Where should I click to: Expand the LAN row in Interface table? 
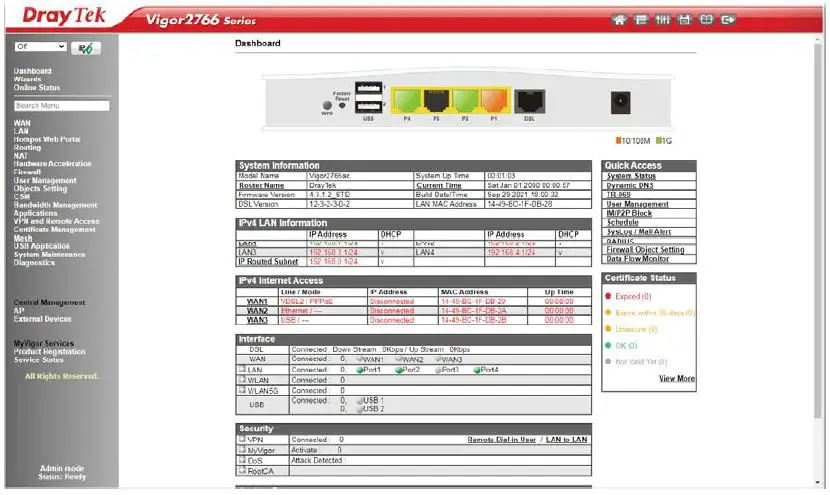(x=242, y=369)
